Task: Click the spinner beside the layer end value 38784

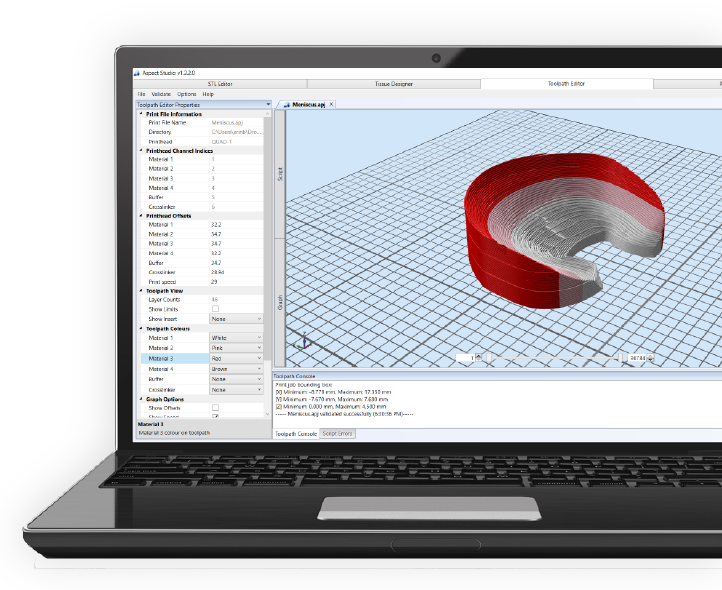Action: [x=651, y=357]
